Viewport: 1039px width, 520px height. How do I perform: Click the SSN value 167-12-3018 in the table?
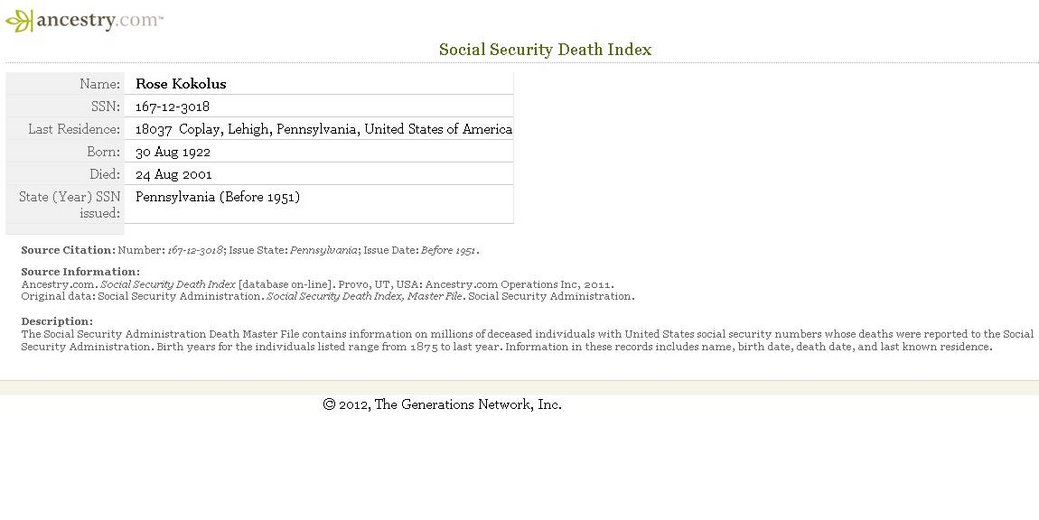pyautogui.click(x=173, y=107)
